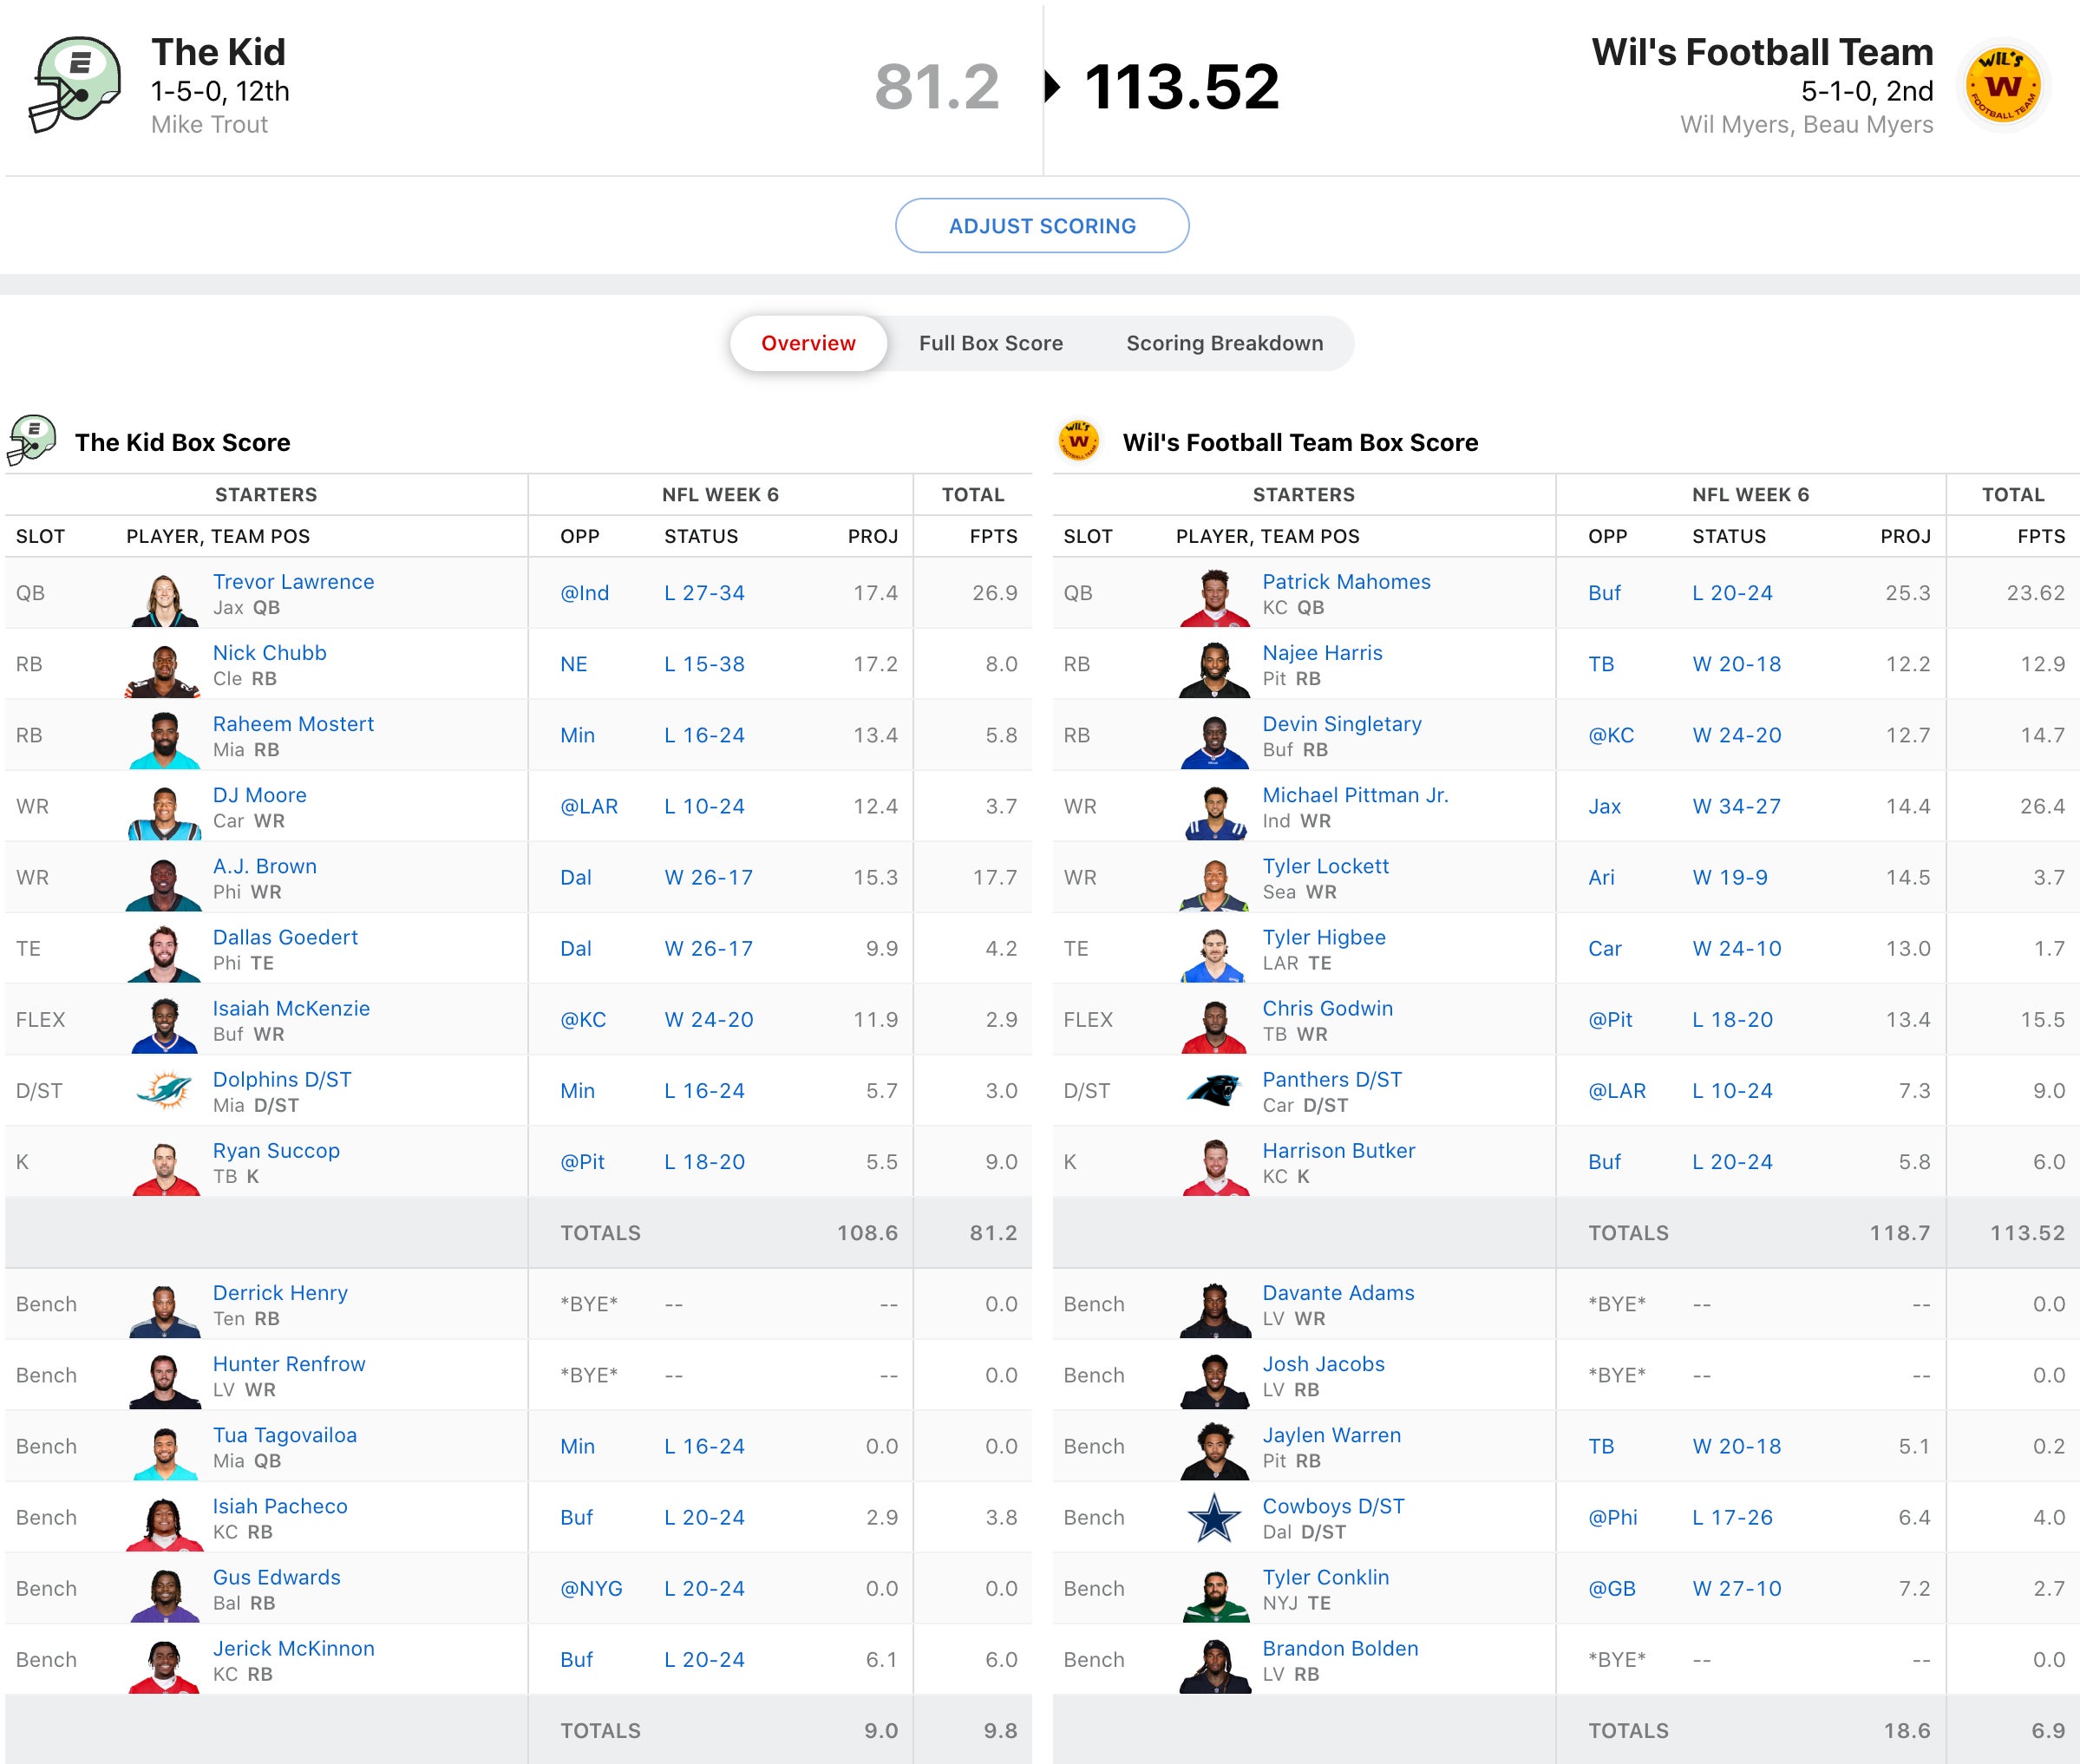
Task: Click Chris Godwin opponent @Pit link
Action: pos(1609,1020)
